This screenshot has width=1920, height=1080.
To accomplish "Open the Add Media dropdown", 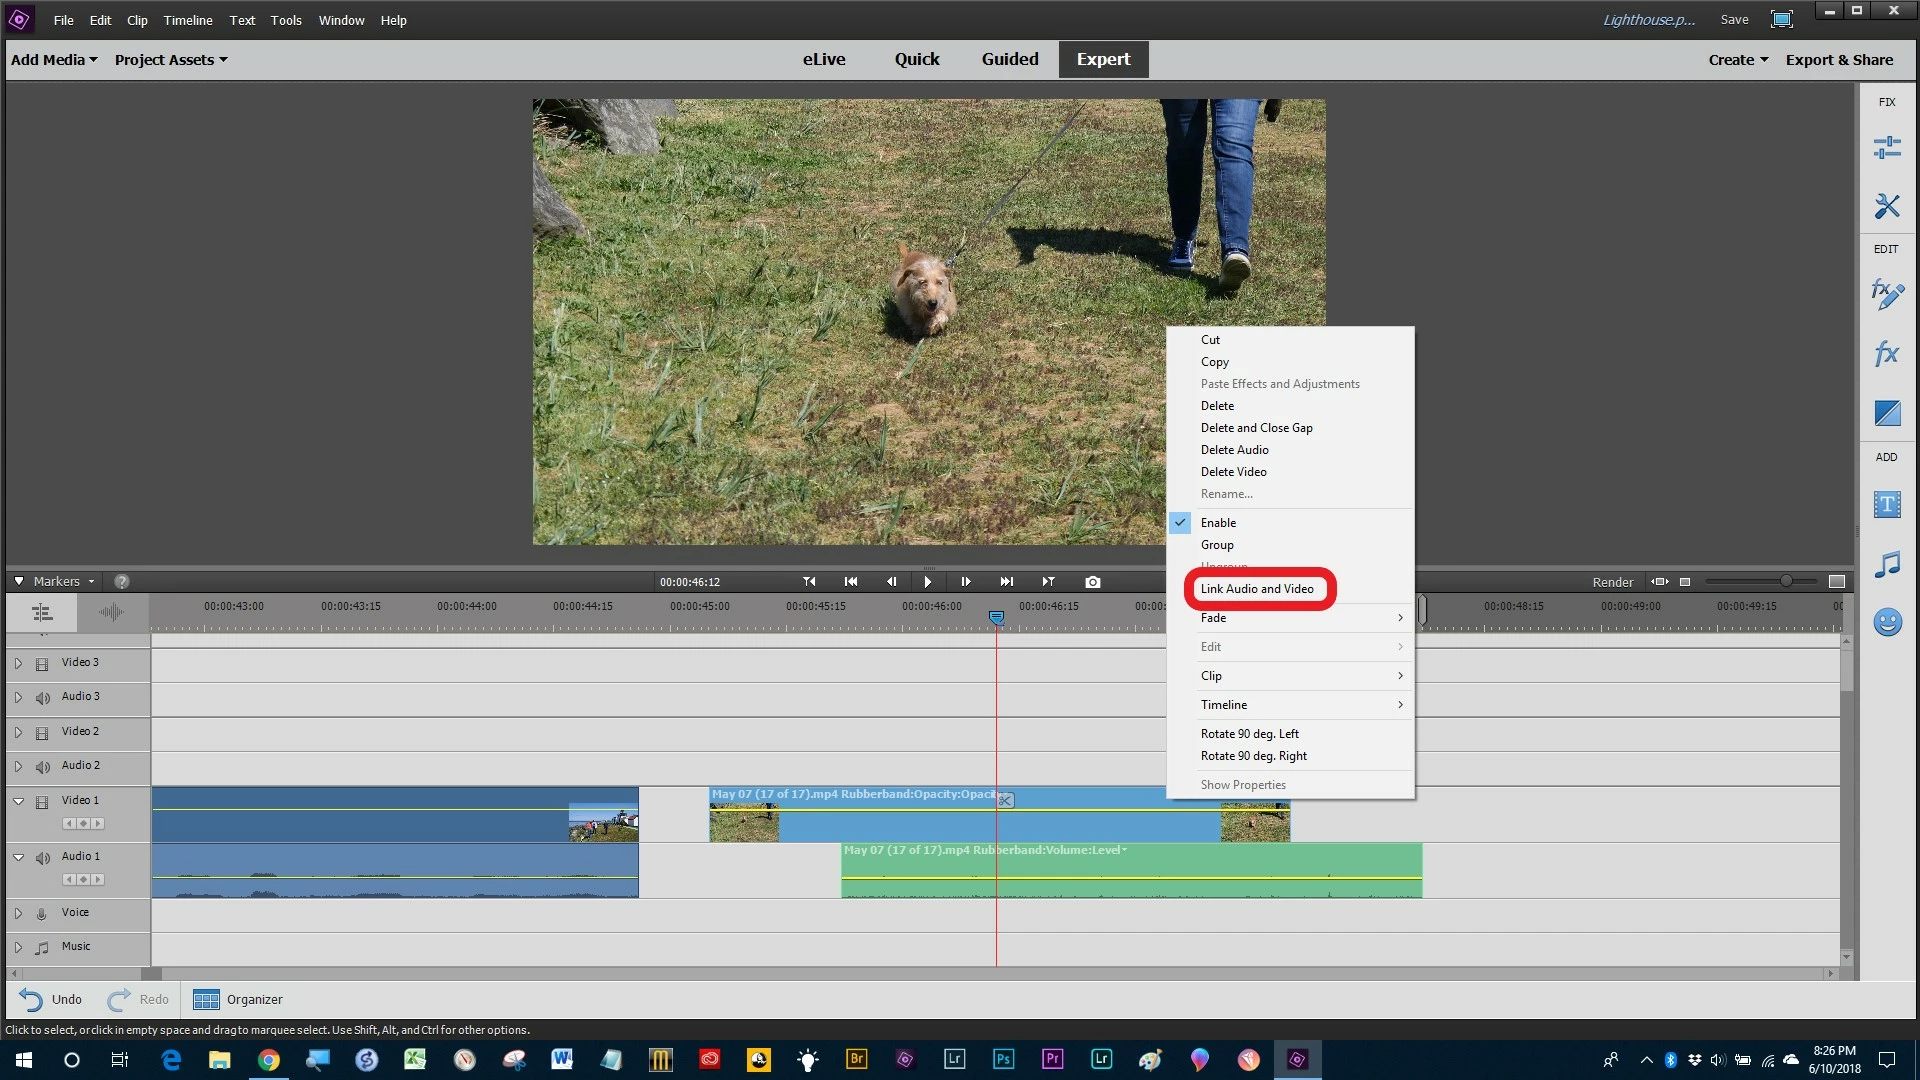I will coord(54,60).
